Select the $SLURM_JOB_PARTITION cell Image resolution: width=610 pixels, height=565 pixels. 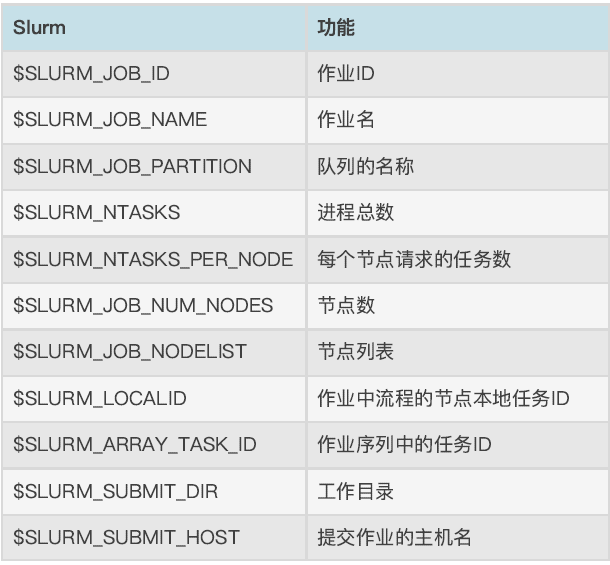click(154, 167)
